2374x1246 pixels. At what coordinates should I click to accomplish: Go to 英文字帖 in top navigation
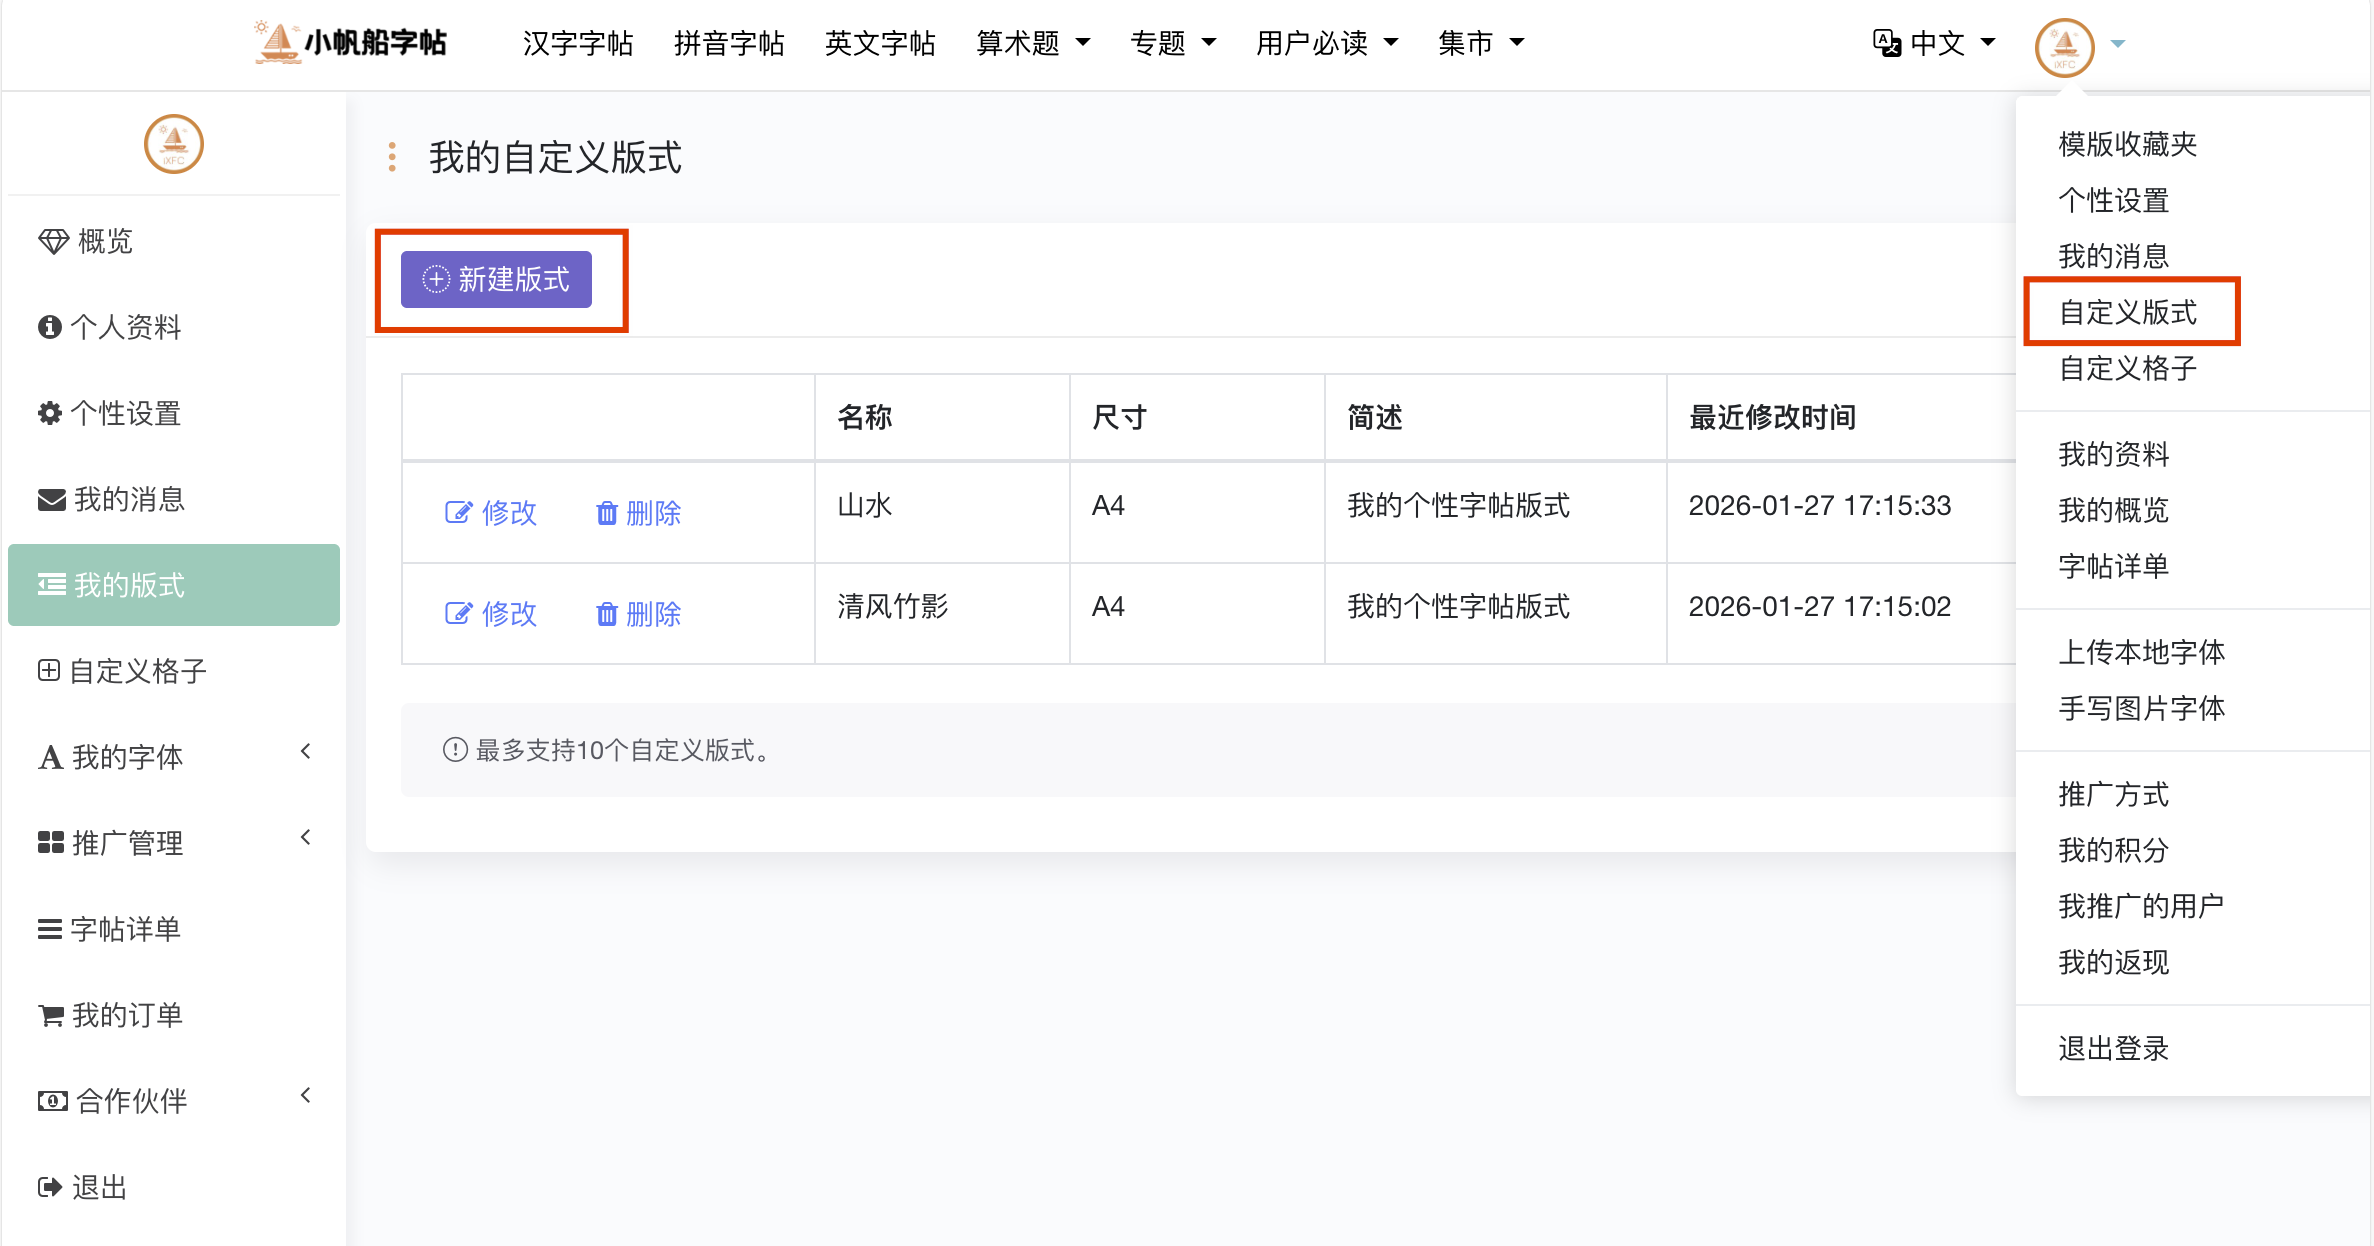[x=880, y=43]
